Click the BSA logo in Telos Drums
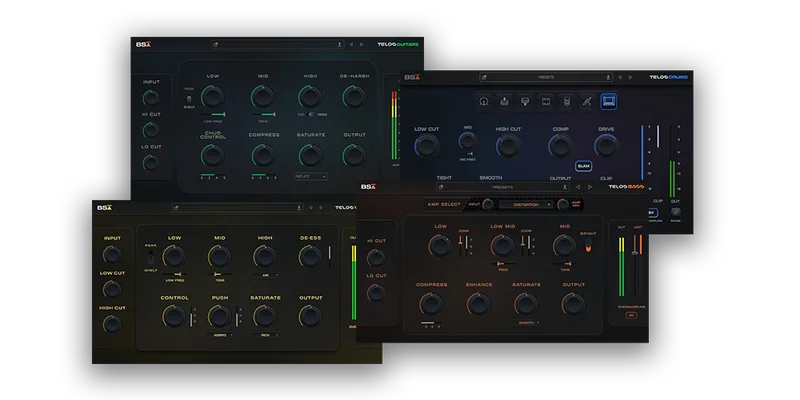Viewport: 800px width, 400px height. click(412, 78)
